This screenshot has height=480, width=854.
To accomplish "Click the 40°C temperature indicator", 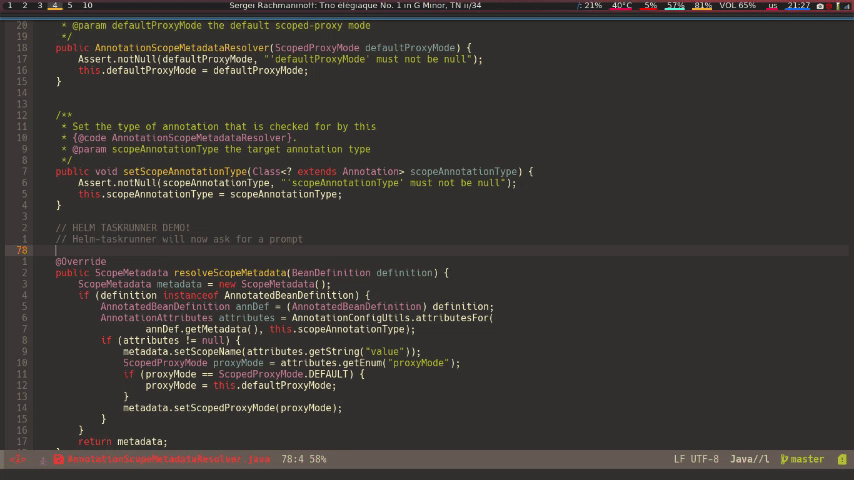I will (x=621, y=5).
